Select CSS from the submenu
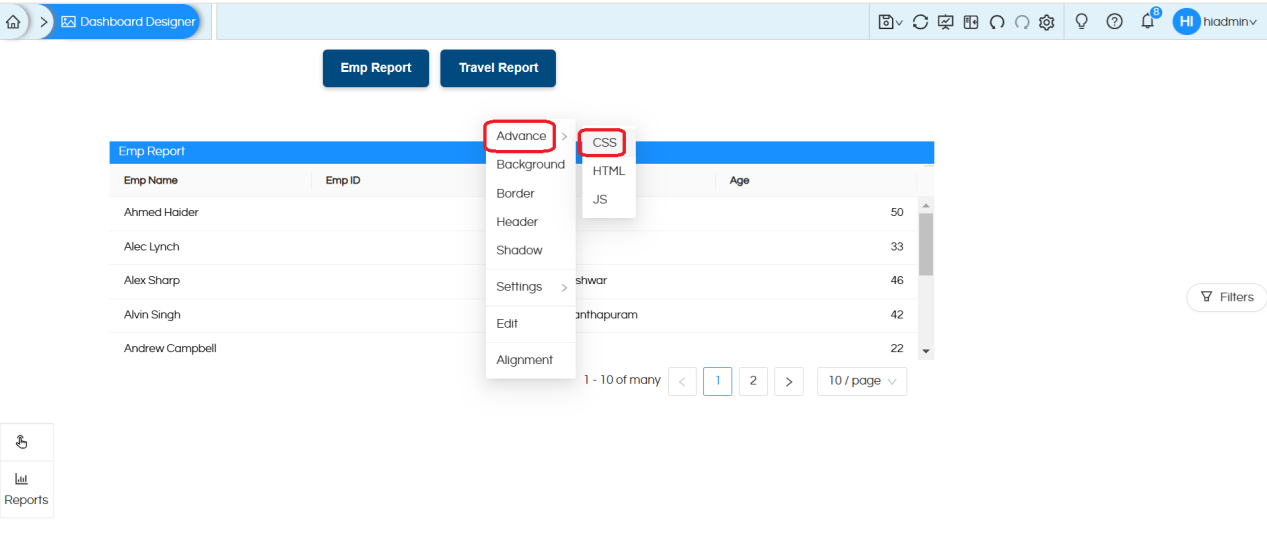This screenshot has width=1267, height=545. click(604, 143)
